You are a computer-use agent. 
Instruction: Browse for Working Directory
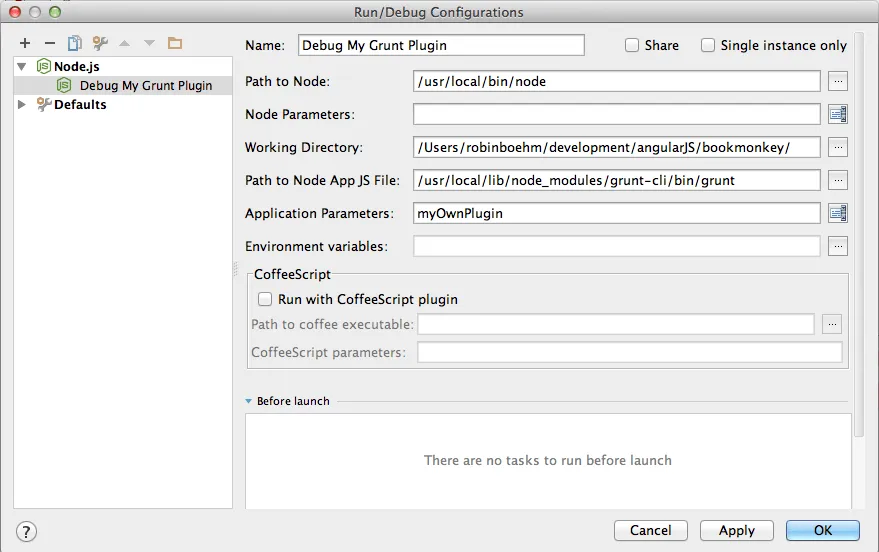[x=838, y=147]
